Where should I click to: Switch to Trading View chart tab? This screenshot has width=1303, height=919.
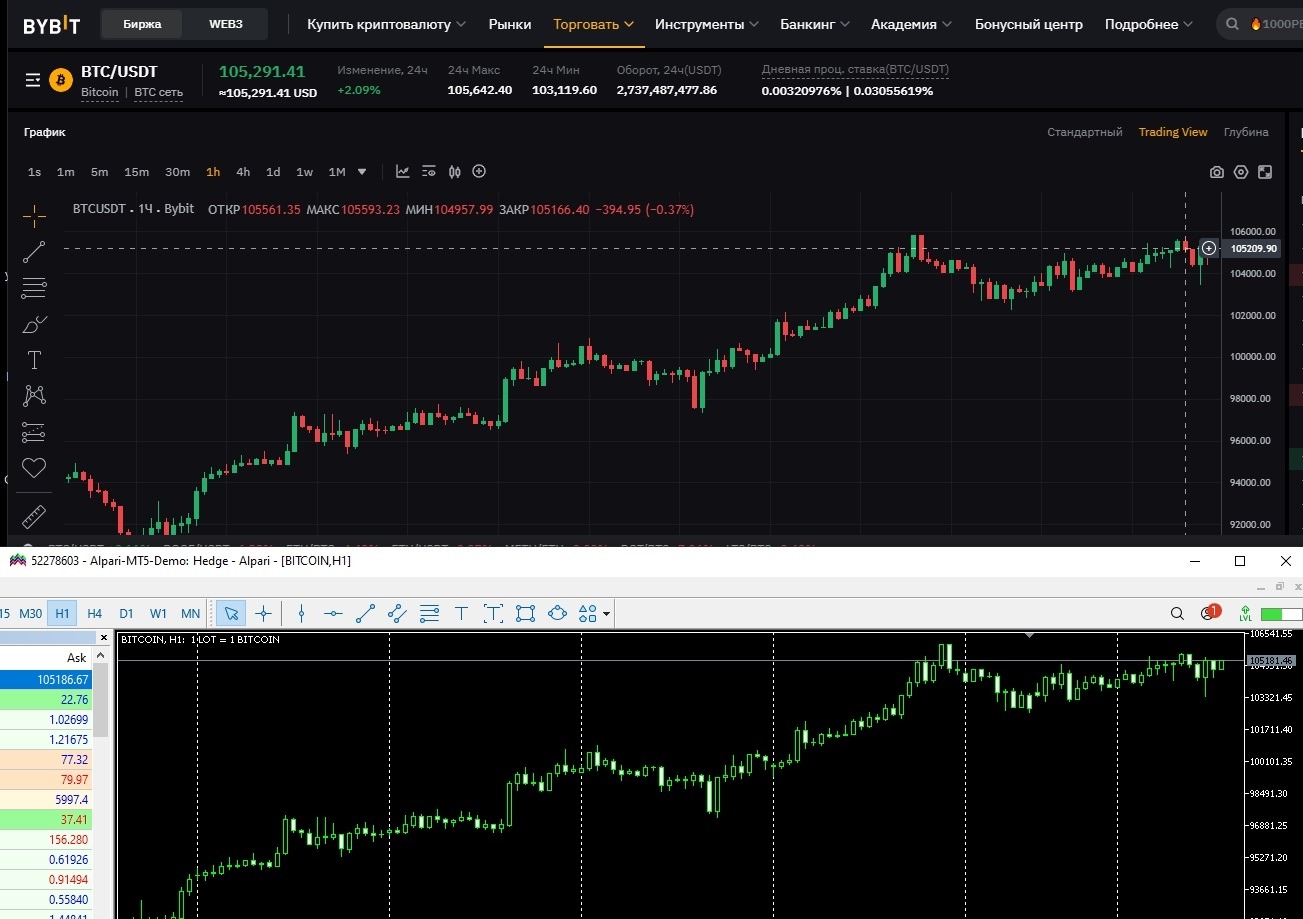point(1173,132)
